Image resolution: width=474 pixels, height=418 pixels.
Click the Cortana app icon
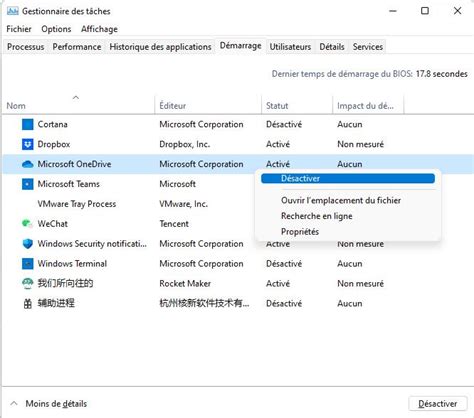click(27, 124)
